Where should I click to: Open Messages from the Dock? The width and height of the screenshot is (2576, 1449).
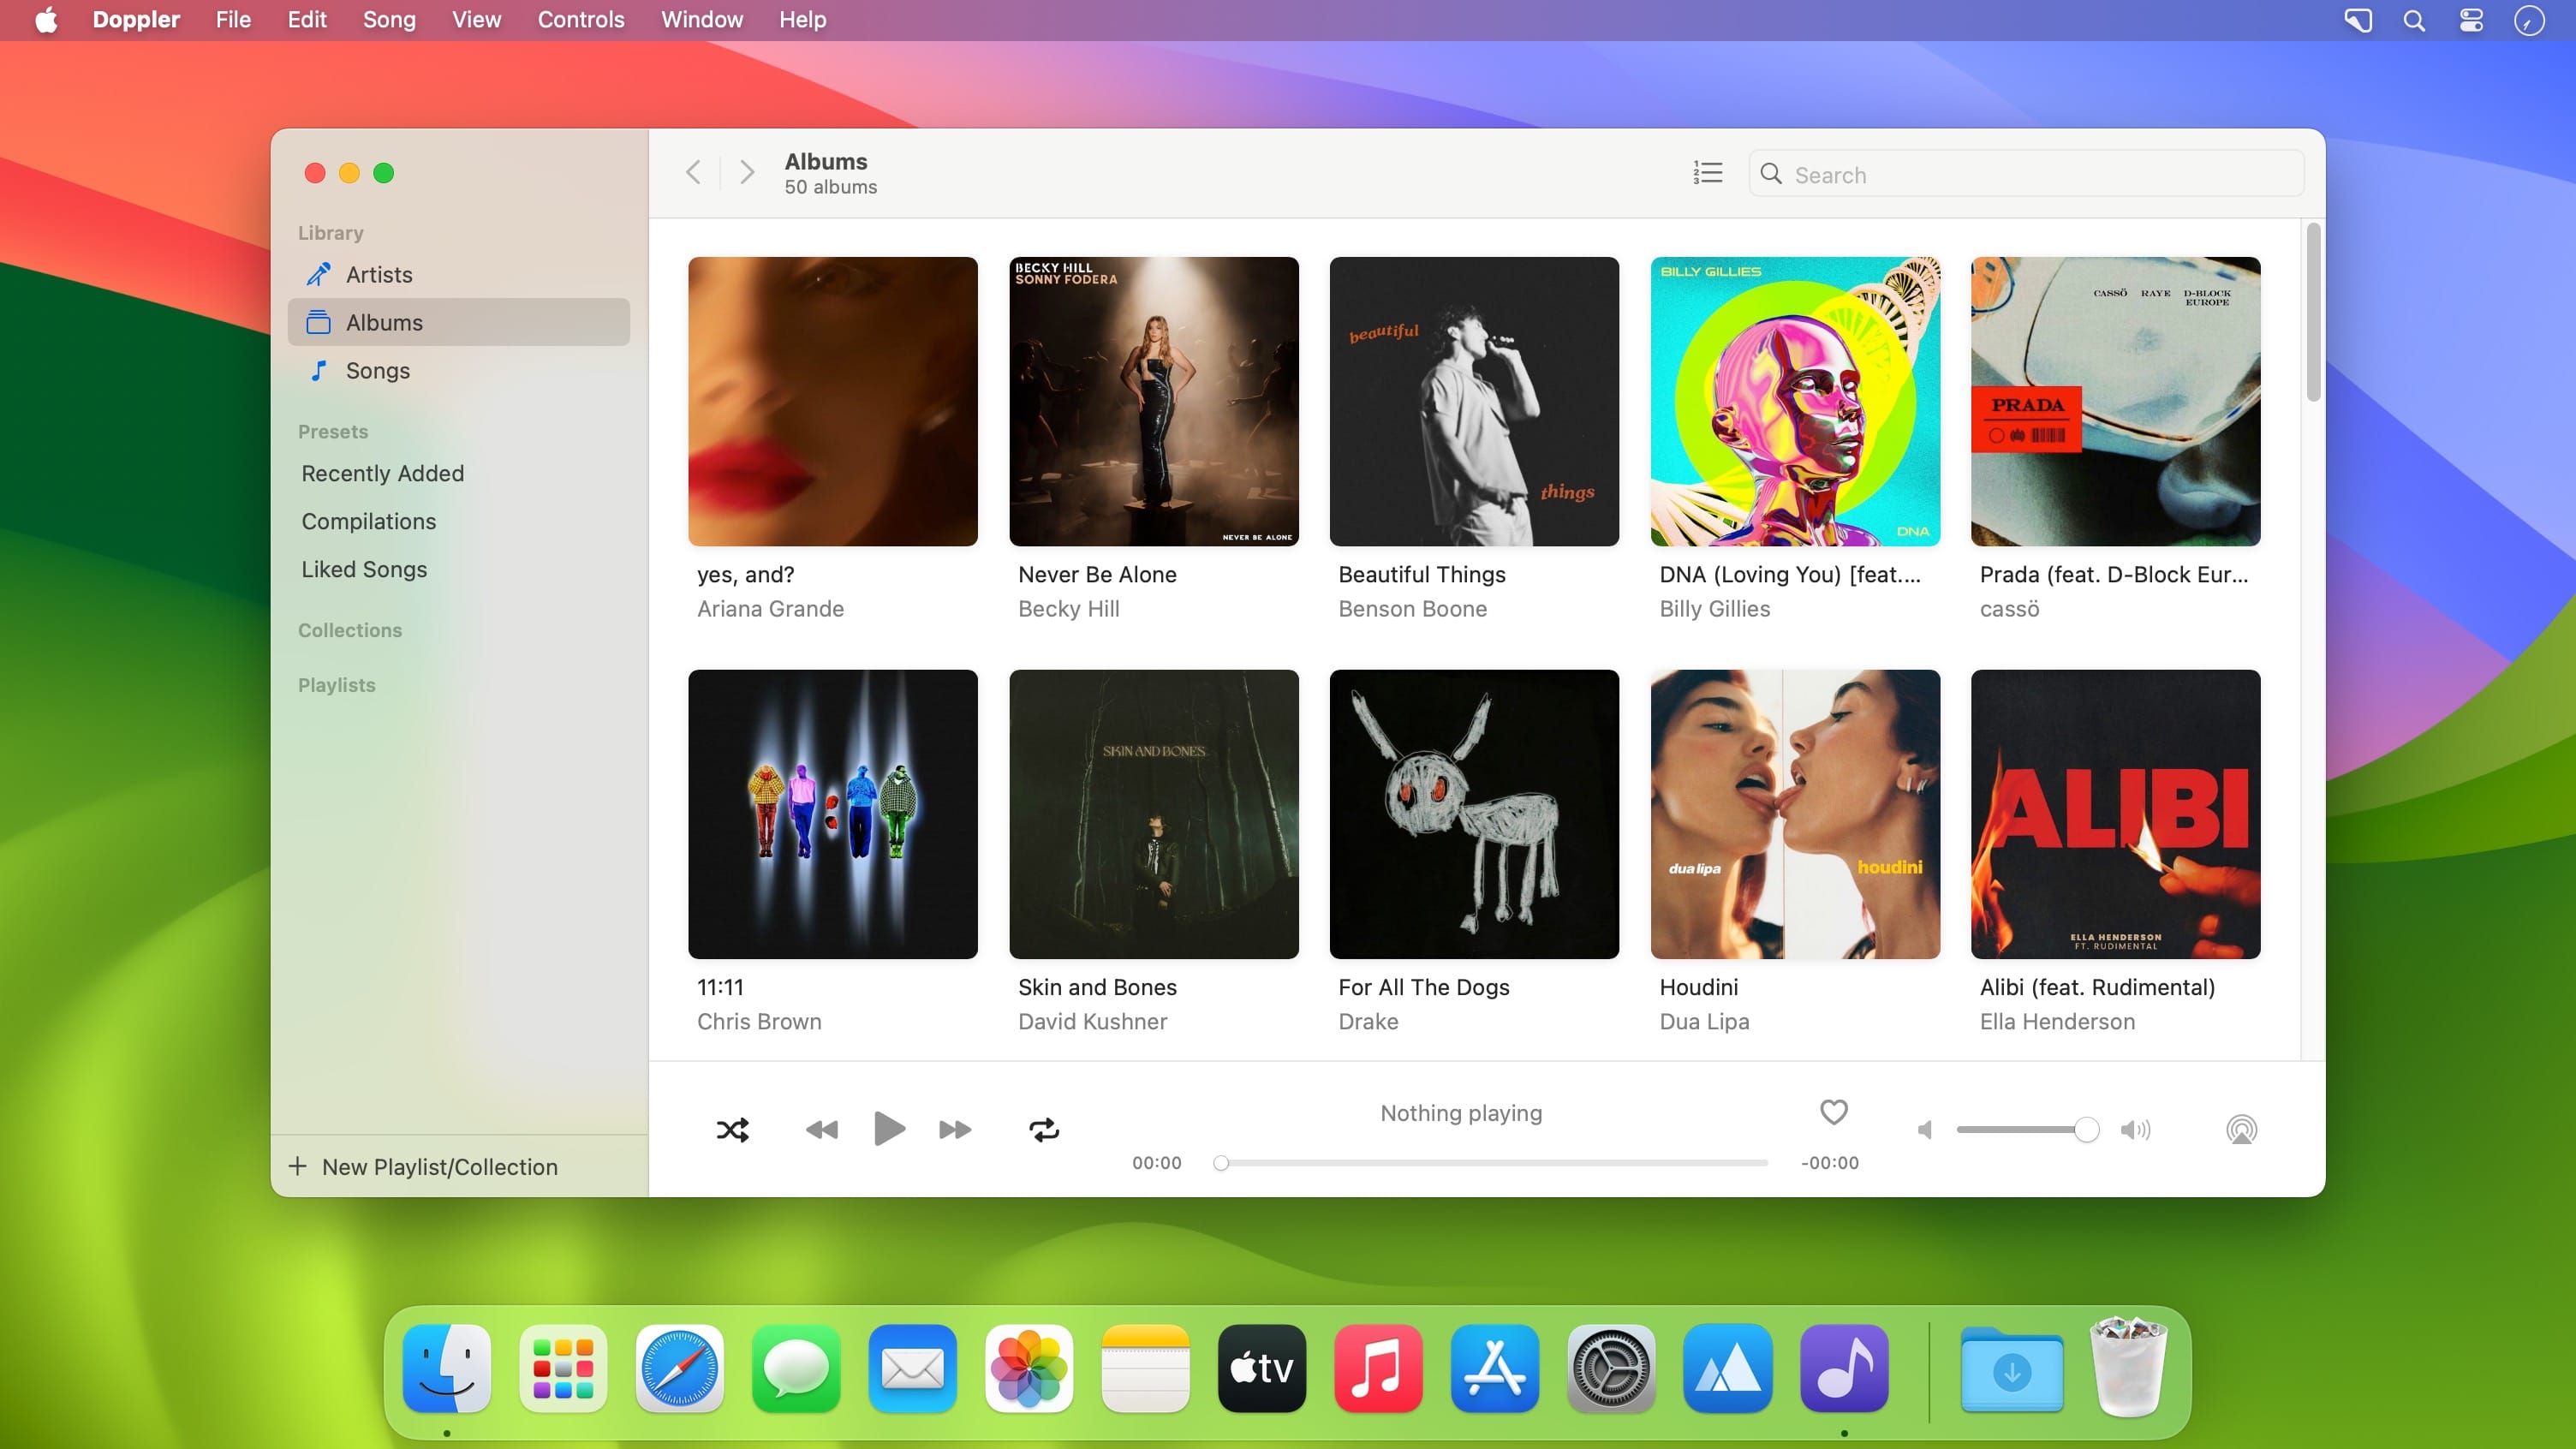point(796,1368)
